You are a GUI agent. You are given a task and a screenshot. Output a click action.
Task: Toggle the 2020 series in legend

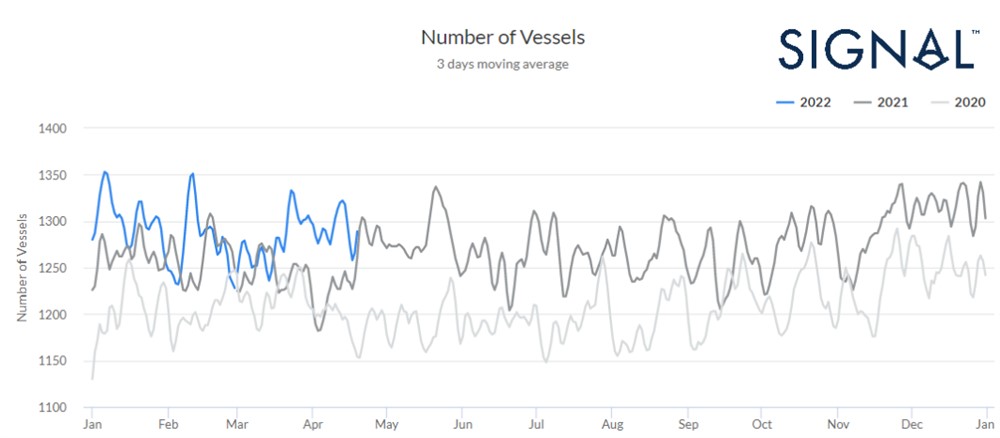pos(956,102)
